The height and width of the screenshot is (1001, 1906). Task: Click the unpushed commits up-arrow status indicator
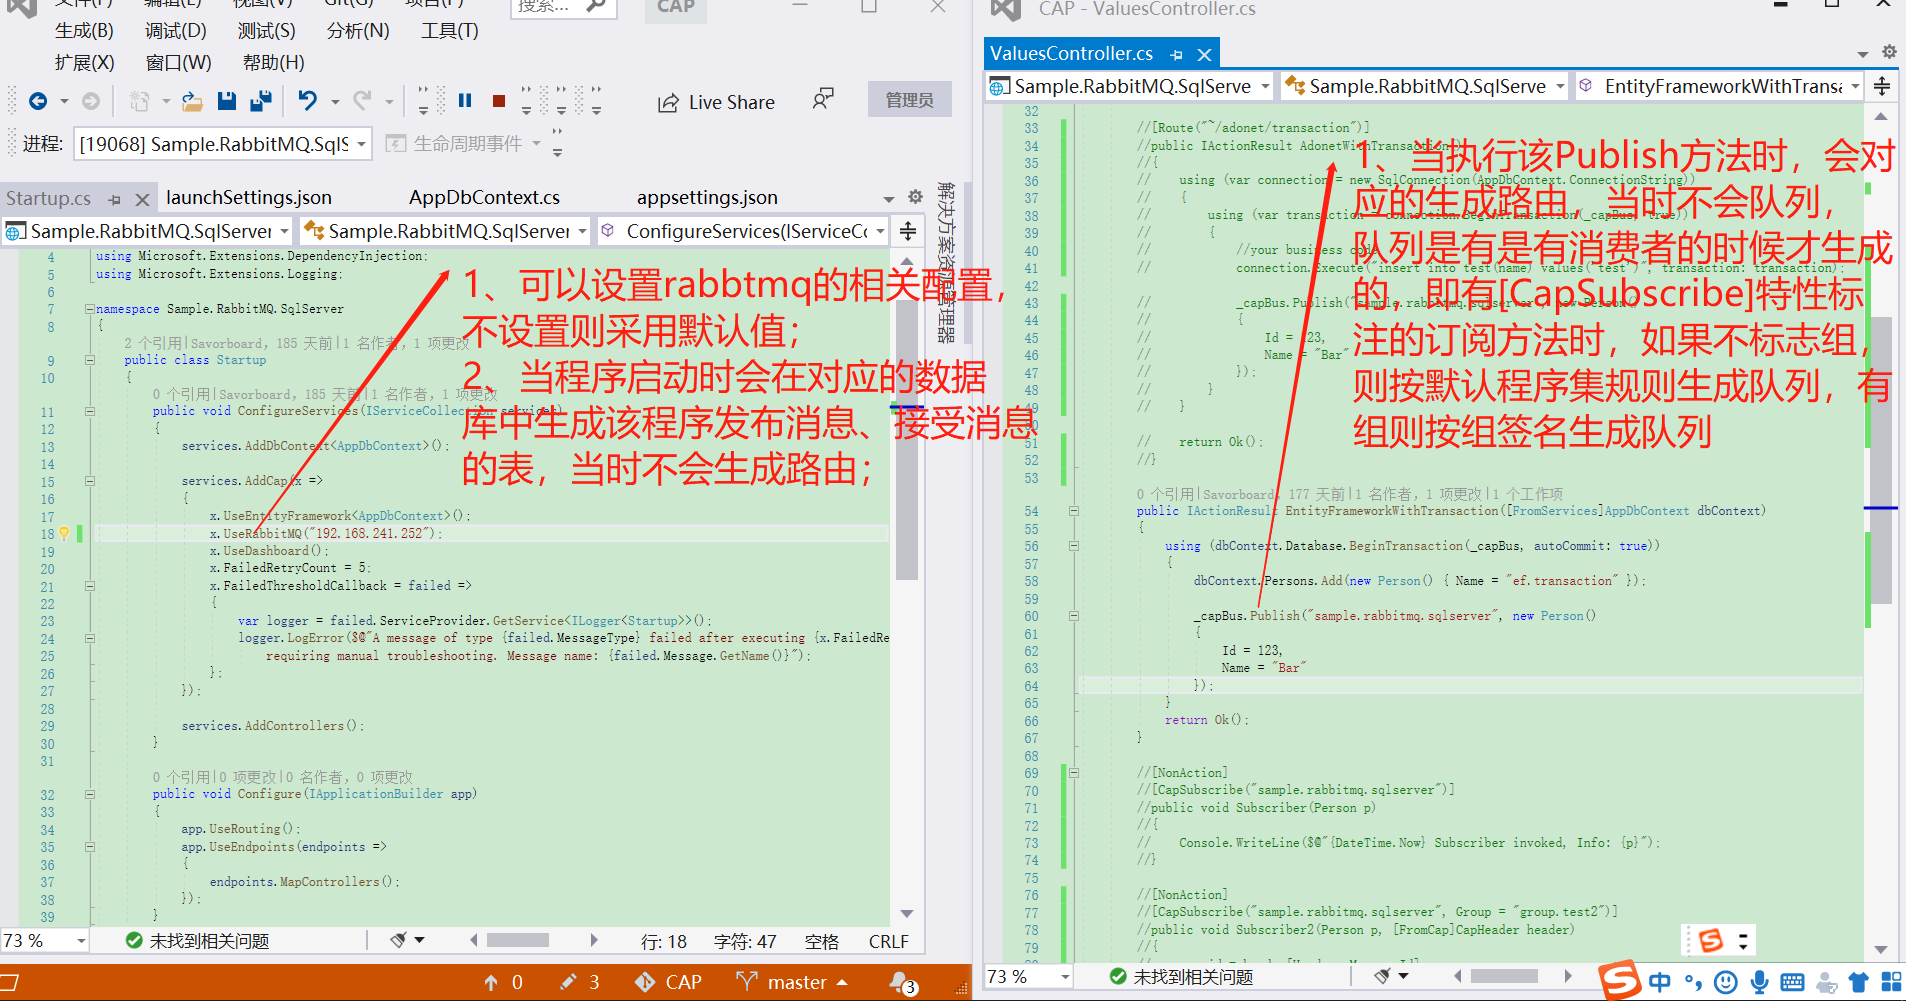[503, 983]
